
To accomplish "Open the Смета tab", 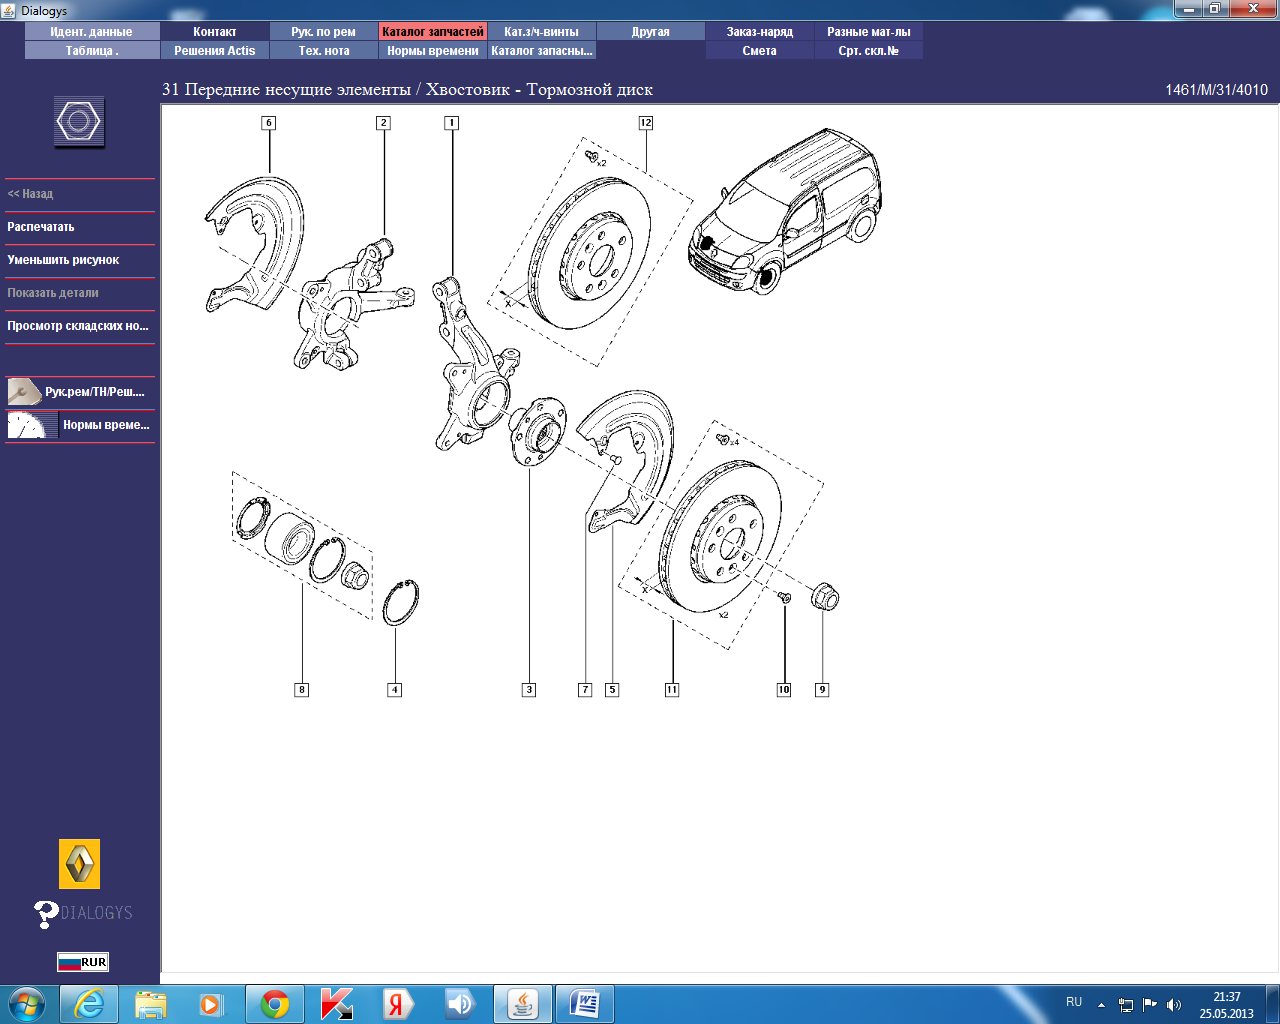I will coord(760,51).
